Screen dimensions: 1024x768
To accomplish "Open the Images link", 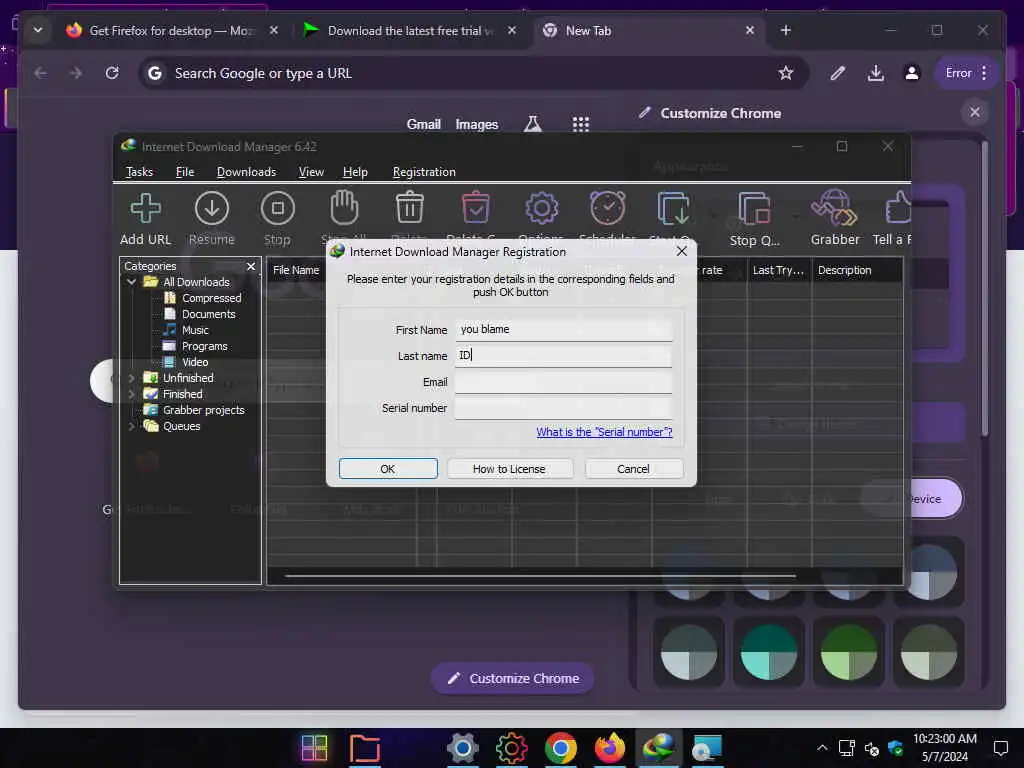I will 477,124.
